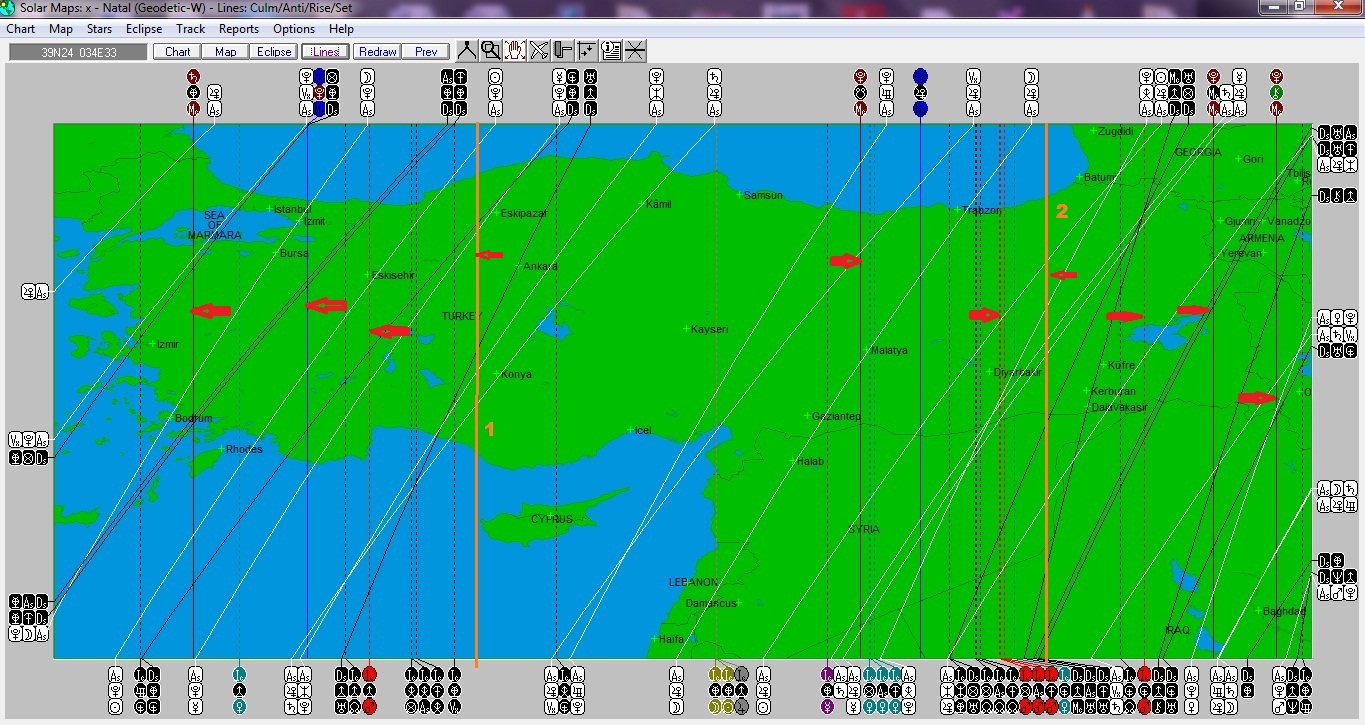Image resolution: width=1365 pixels, height=725 pixels.
Task: Choose the hand pan tool
Action: [515, 51]
